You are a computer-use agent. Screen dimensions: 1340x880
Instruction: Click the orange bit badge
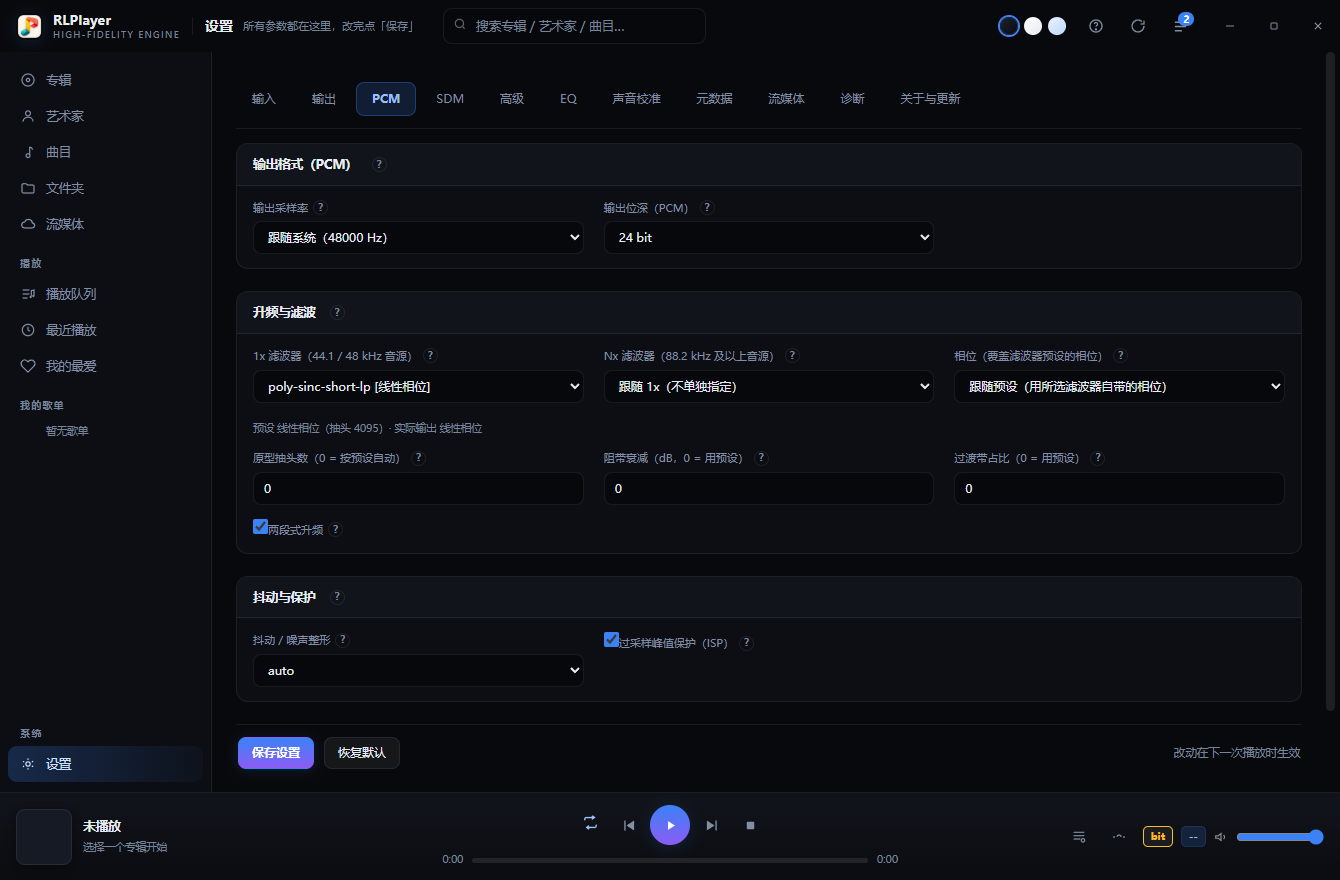click(1158, 836)
